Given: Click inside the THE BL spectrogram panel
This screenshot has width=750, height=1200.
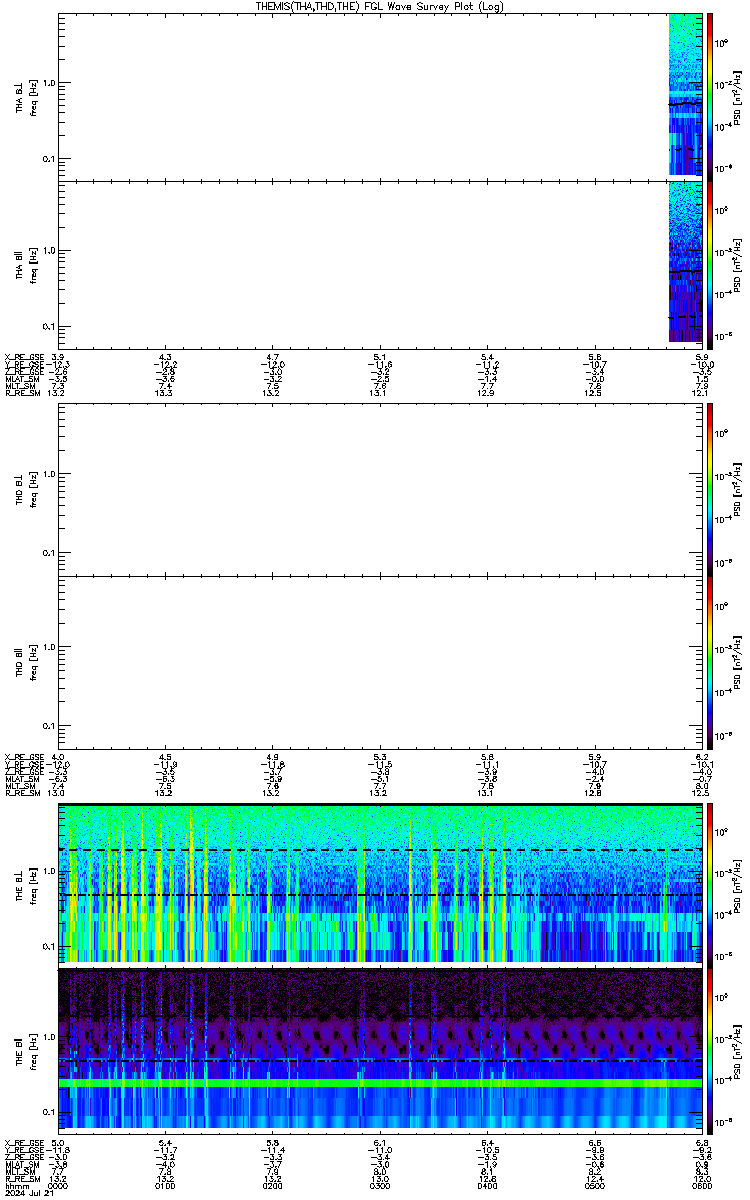Looking at the screenshot, I should point(379,883).
